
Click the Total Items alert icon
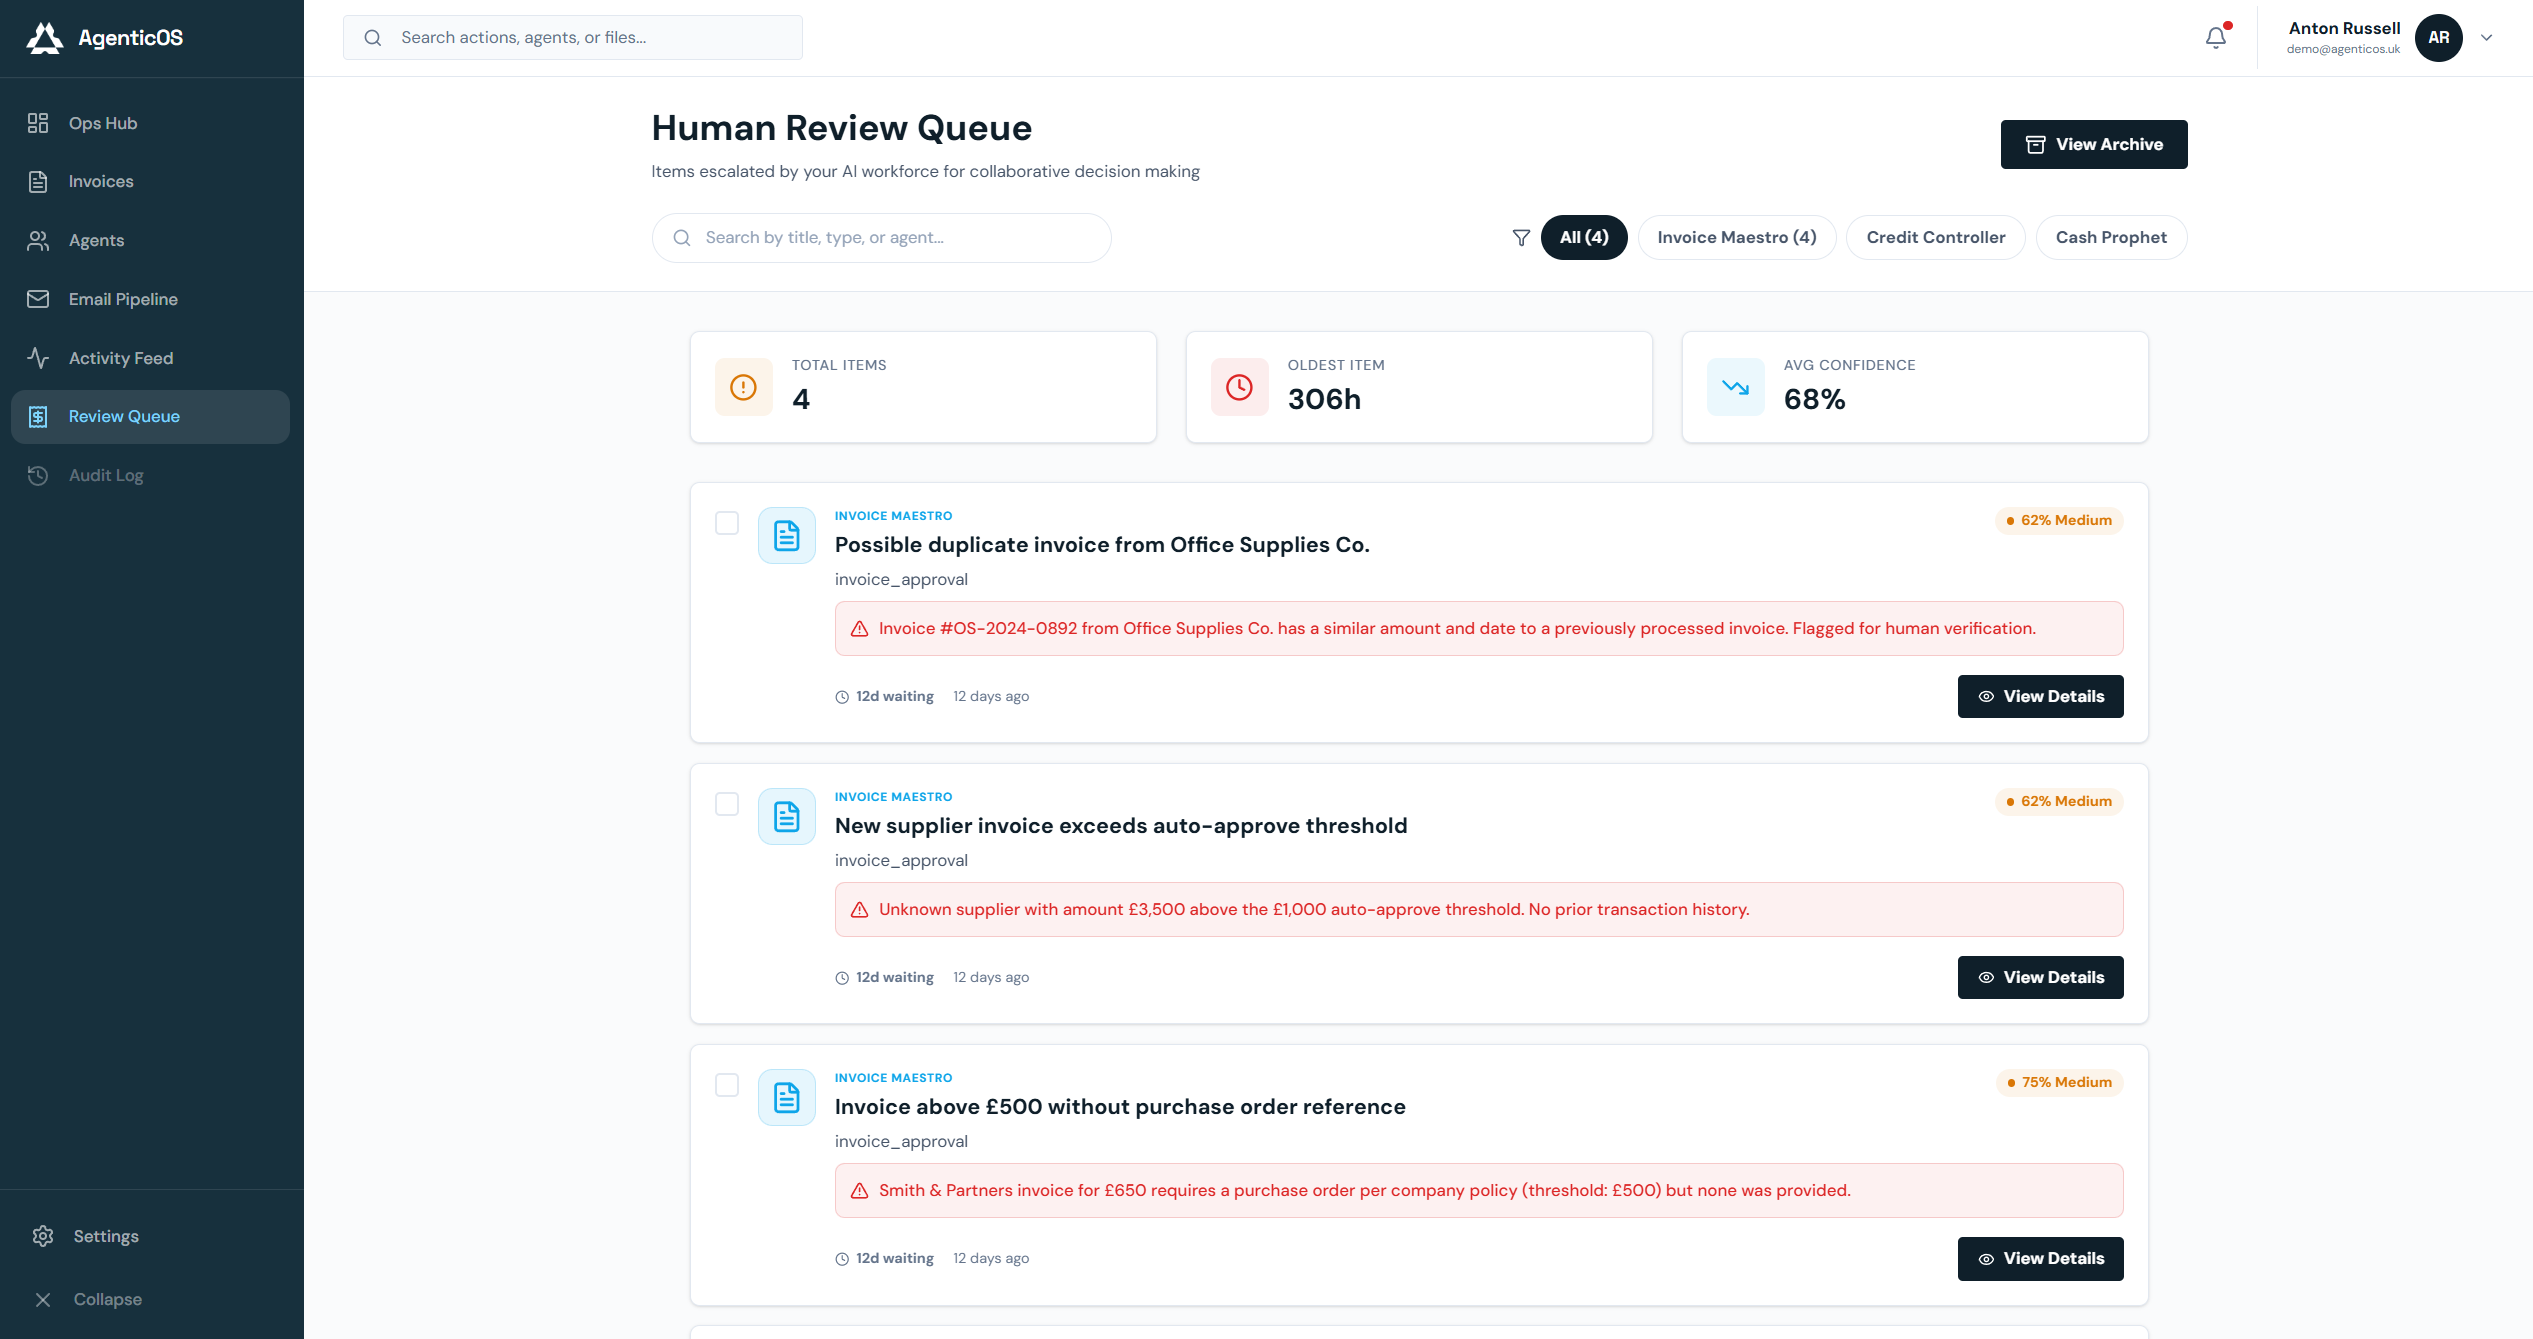point(744,387)
